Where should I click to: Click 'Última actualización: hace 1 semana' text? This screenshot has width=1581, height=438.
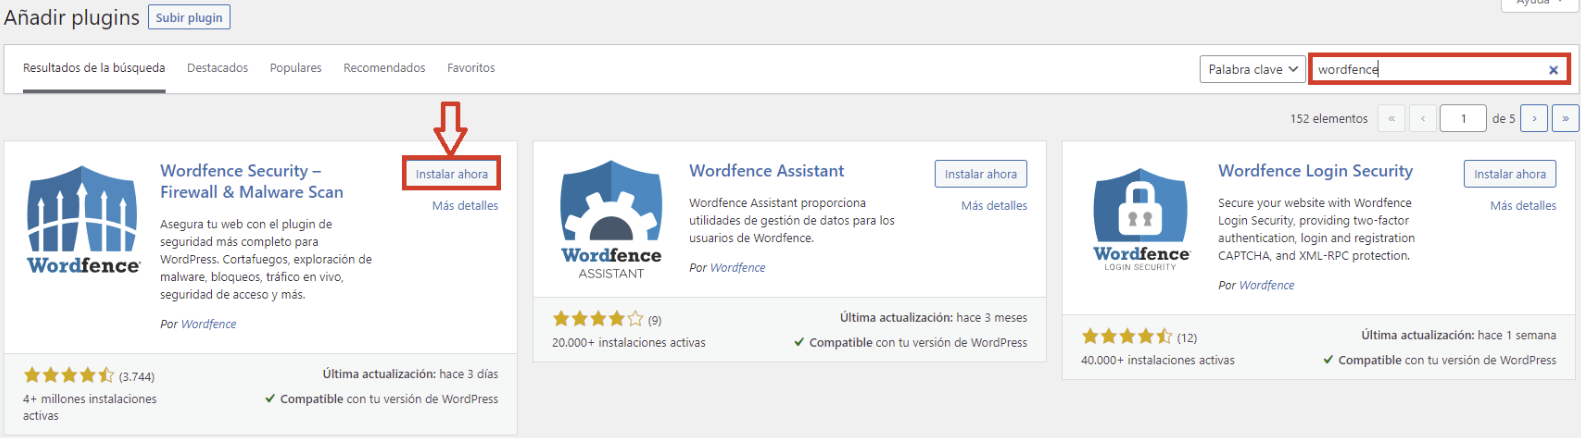click(1458, 335)
